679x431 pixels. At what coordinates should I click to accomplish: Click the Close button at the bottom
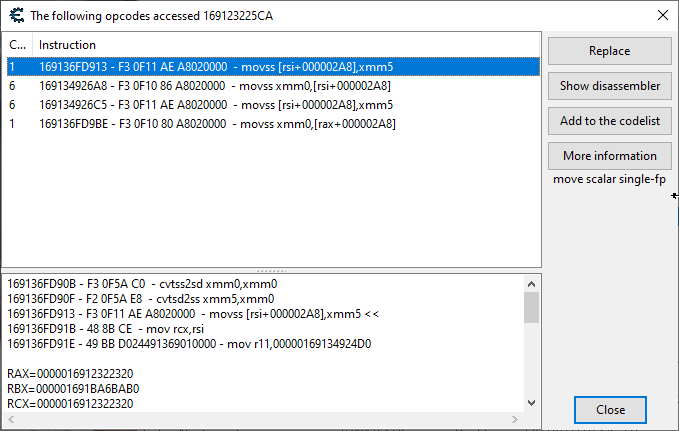pyautogui.click(x=610, y=410)
